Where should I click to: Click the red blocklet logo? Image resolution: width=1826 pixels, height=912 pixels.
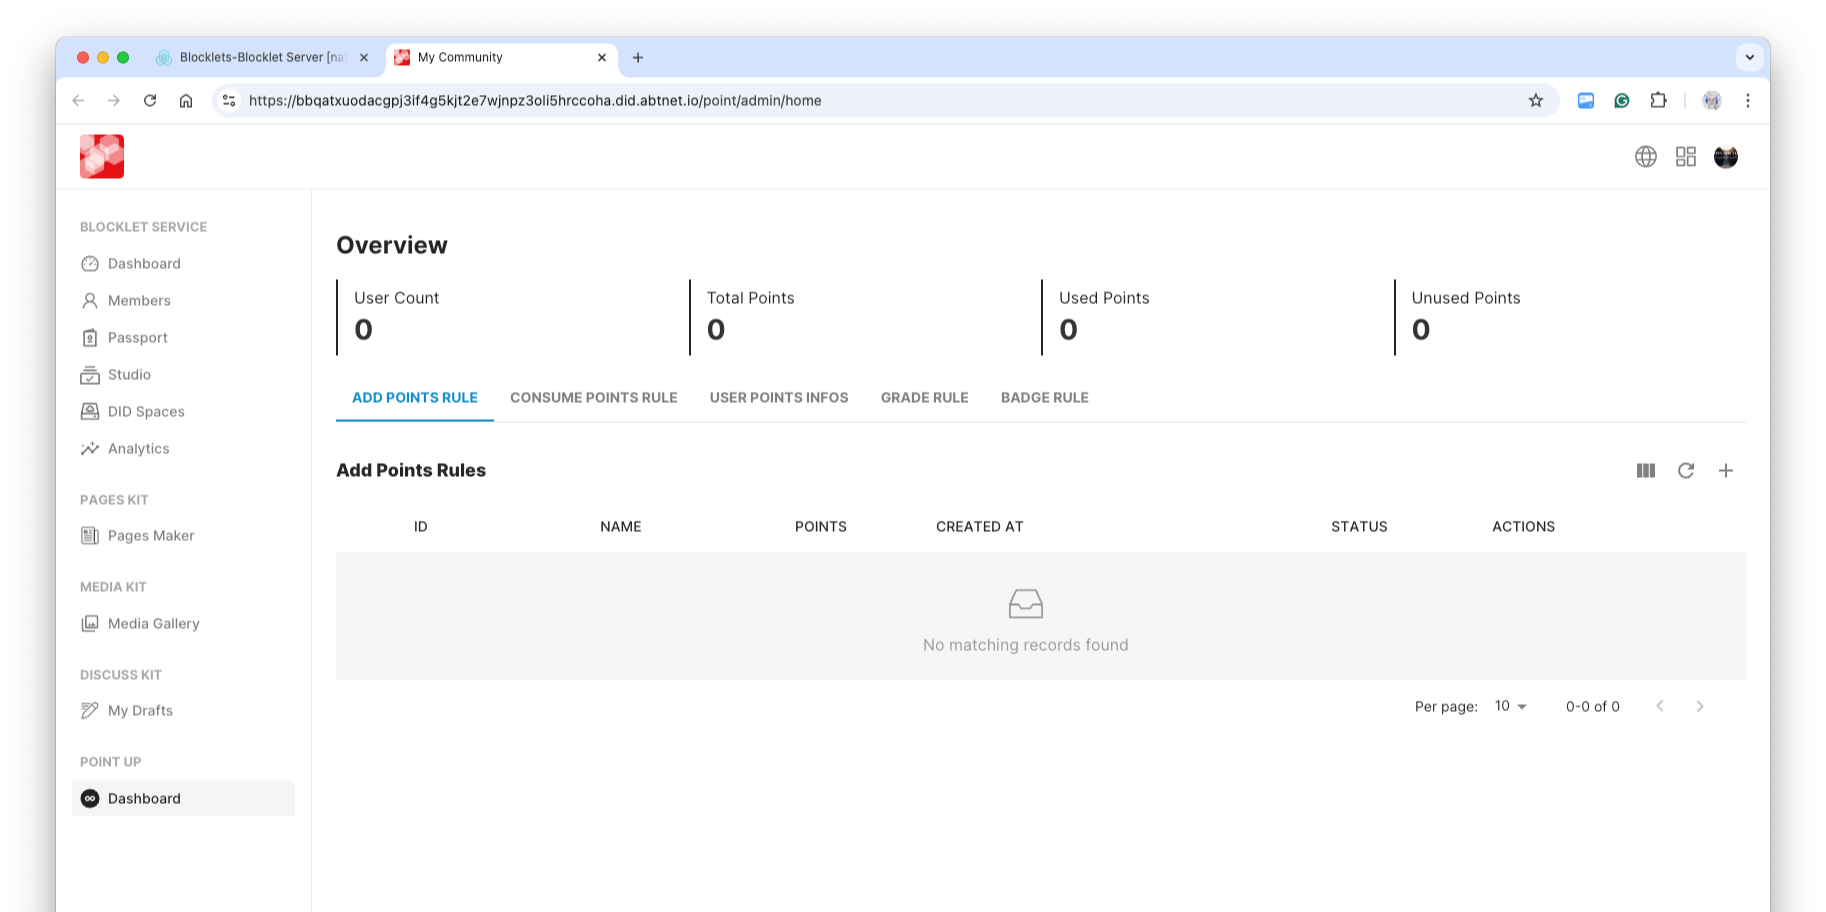tap(102, 157)
